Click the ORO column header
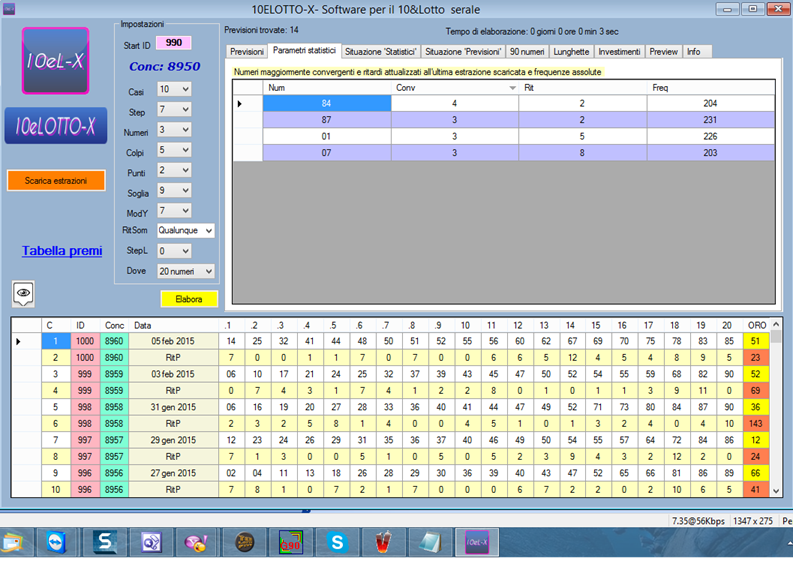This screenshot has height=576, width=793. 757,326
